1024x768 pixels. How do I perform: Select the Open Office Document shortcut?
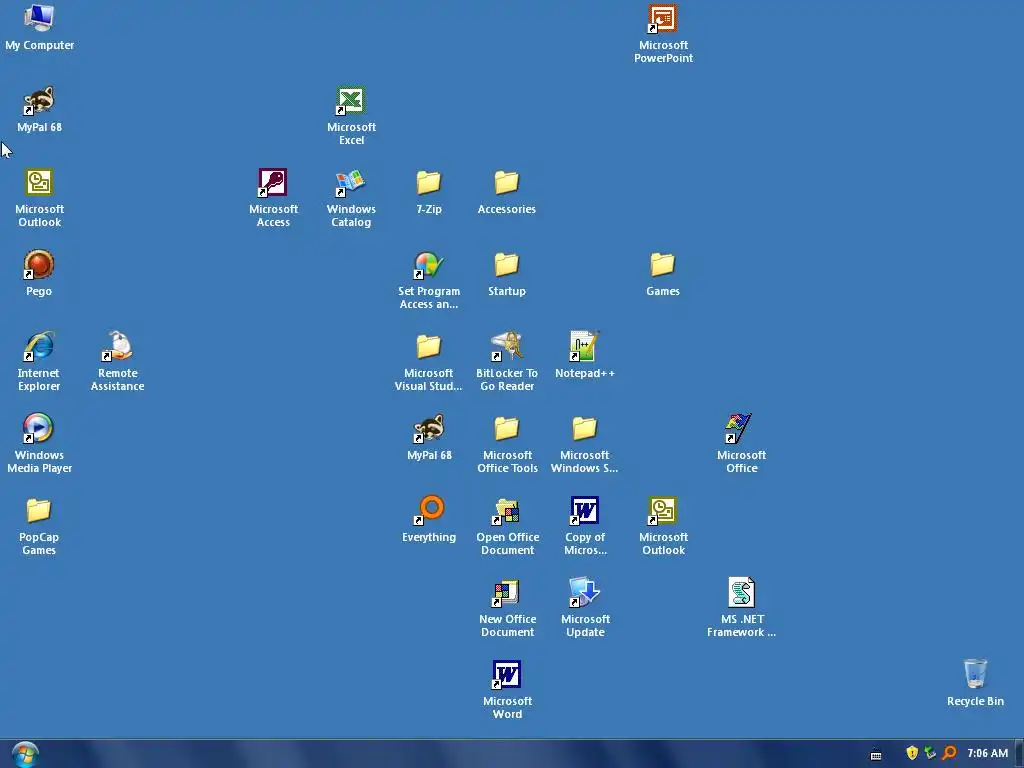[507, 526]
